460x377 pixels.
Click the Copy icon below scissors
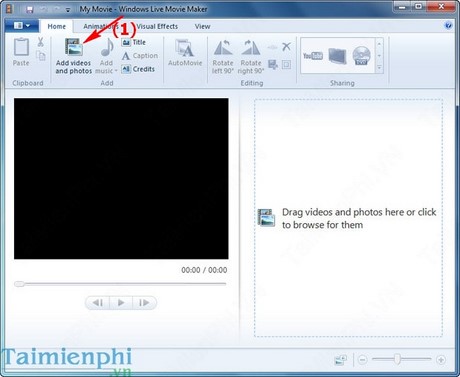tap(41, 56)
